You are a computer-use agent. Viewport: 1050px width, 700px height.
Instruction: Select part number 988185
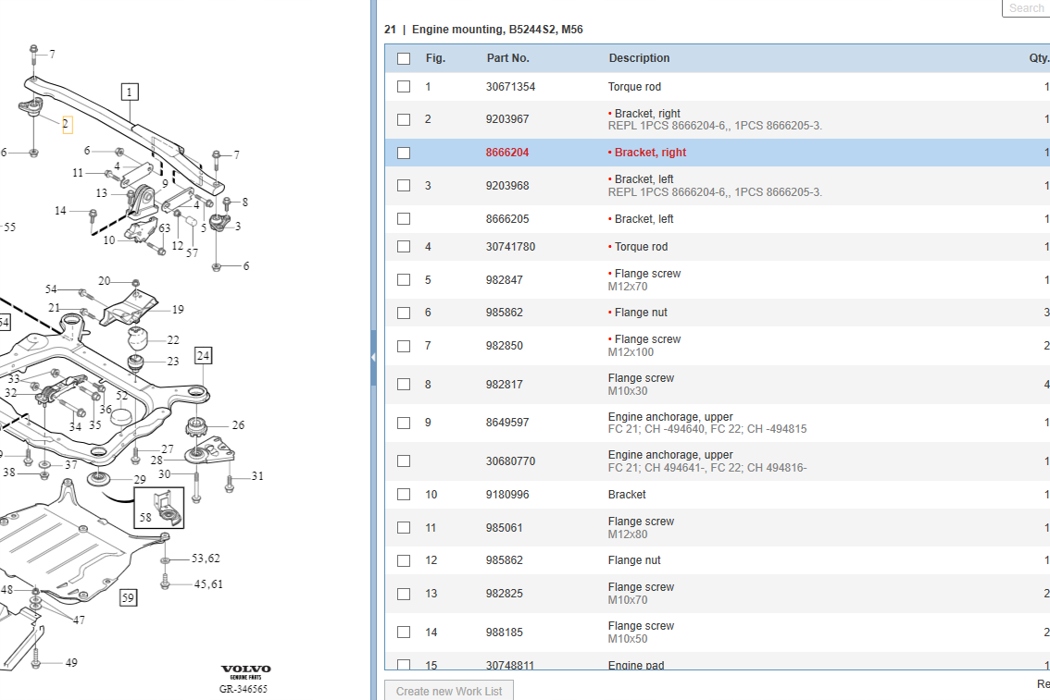click(504, 632)
